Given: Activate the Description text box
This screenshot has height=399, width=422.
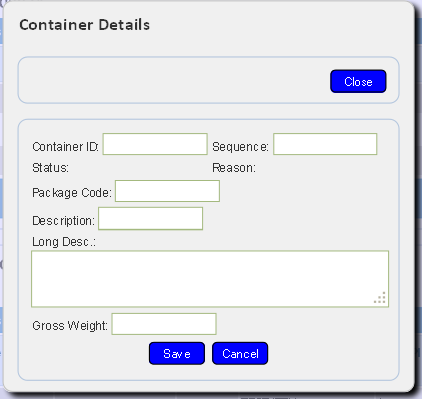Looking at the screenshot, I should [151, 219].
